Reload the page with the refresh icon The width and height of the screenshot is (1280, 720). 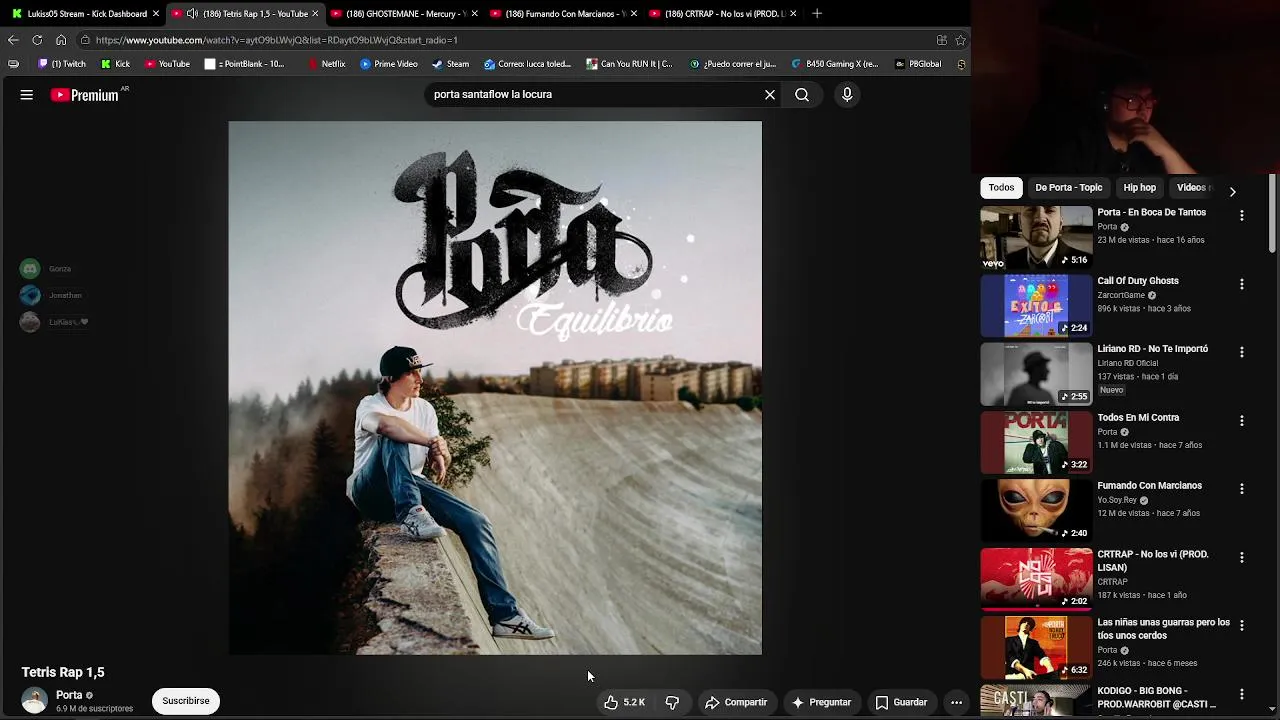(37, 40)
